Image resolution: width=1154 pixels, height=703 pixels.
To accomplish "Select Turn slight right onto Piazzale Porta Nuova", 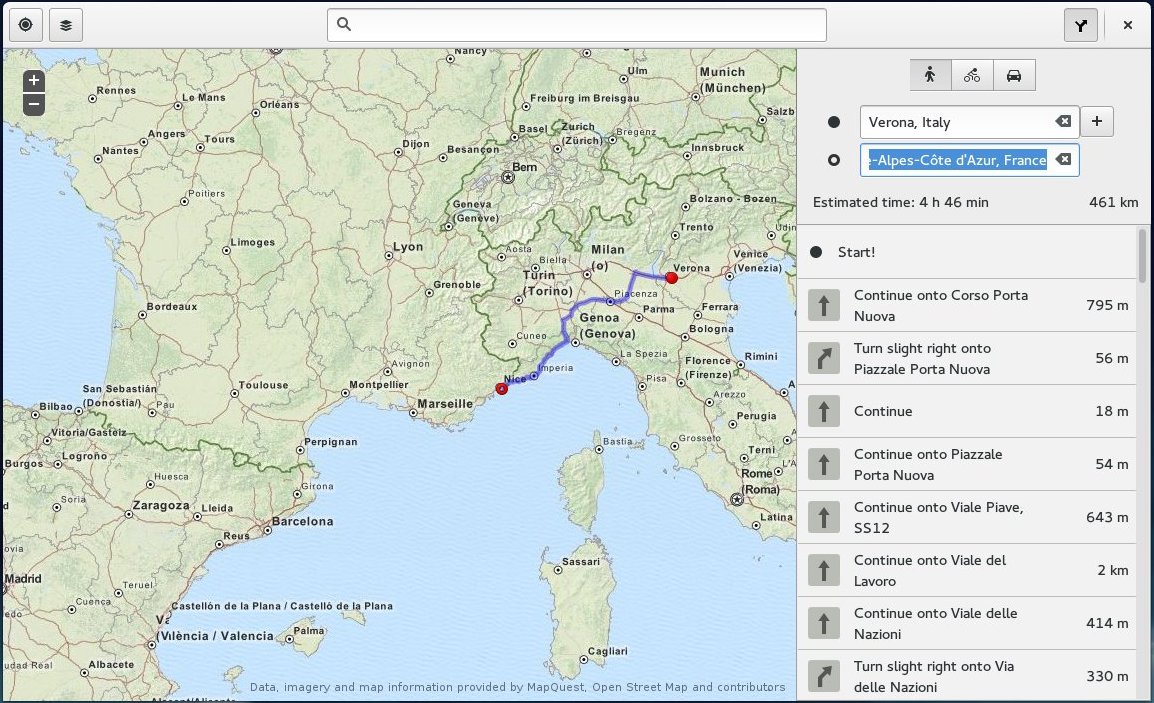I will point(966,358).
